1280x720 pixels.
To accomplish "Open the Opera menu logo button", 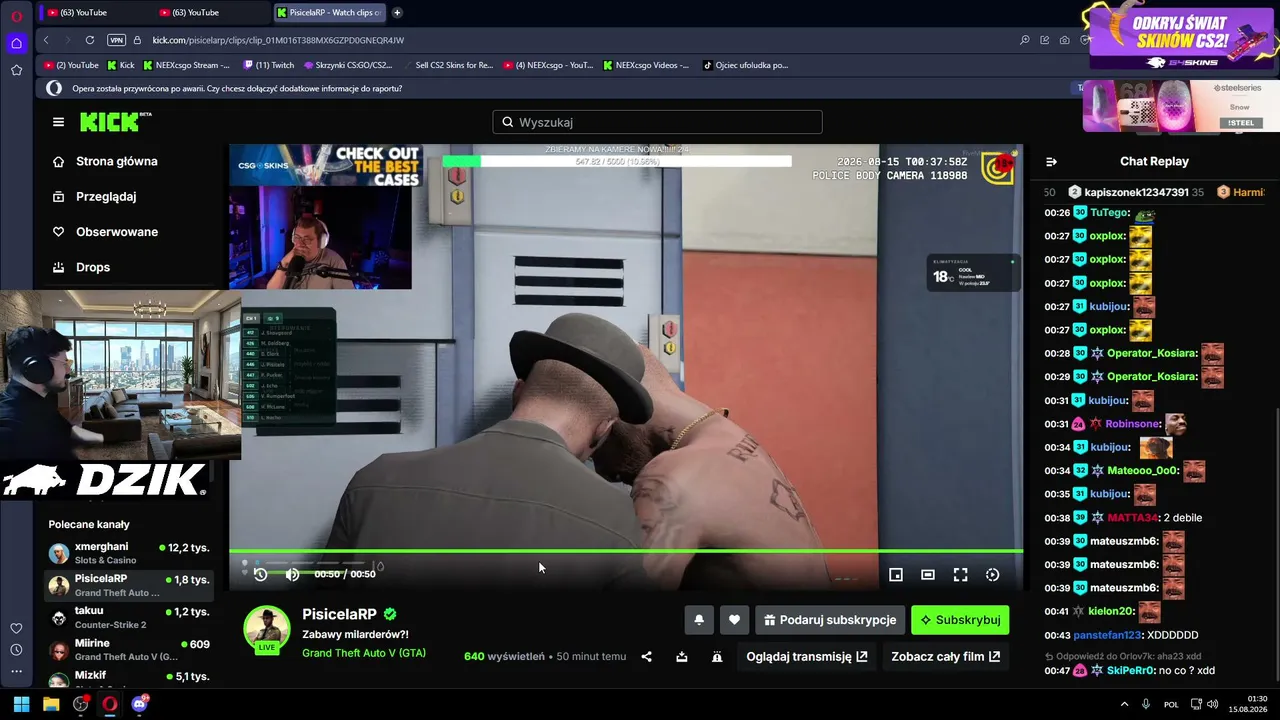I will point(16,15).
